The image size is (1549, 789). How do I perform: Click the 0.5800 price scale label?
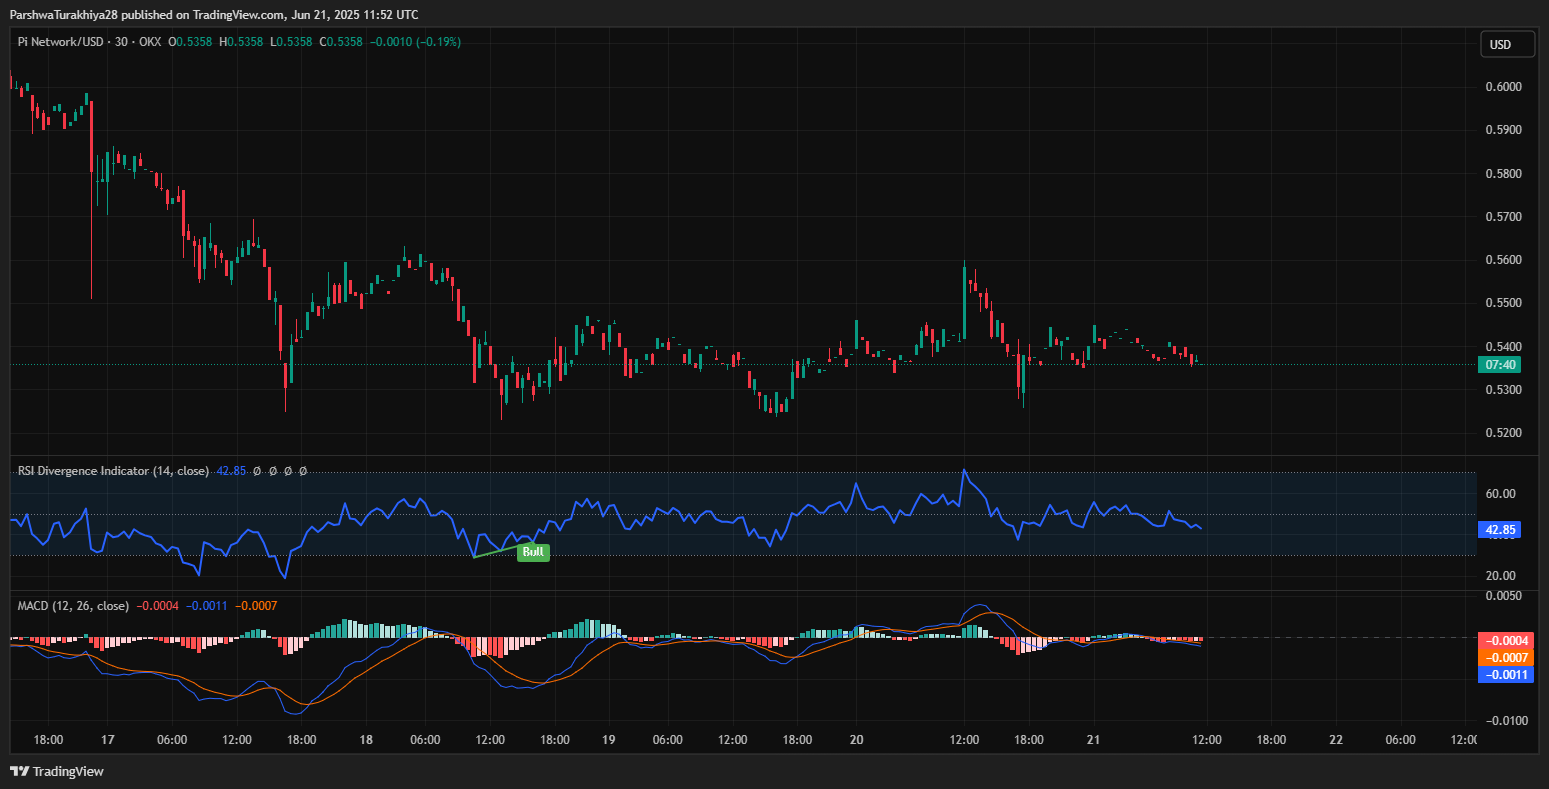(x=1503, y=174)
